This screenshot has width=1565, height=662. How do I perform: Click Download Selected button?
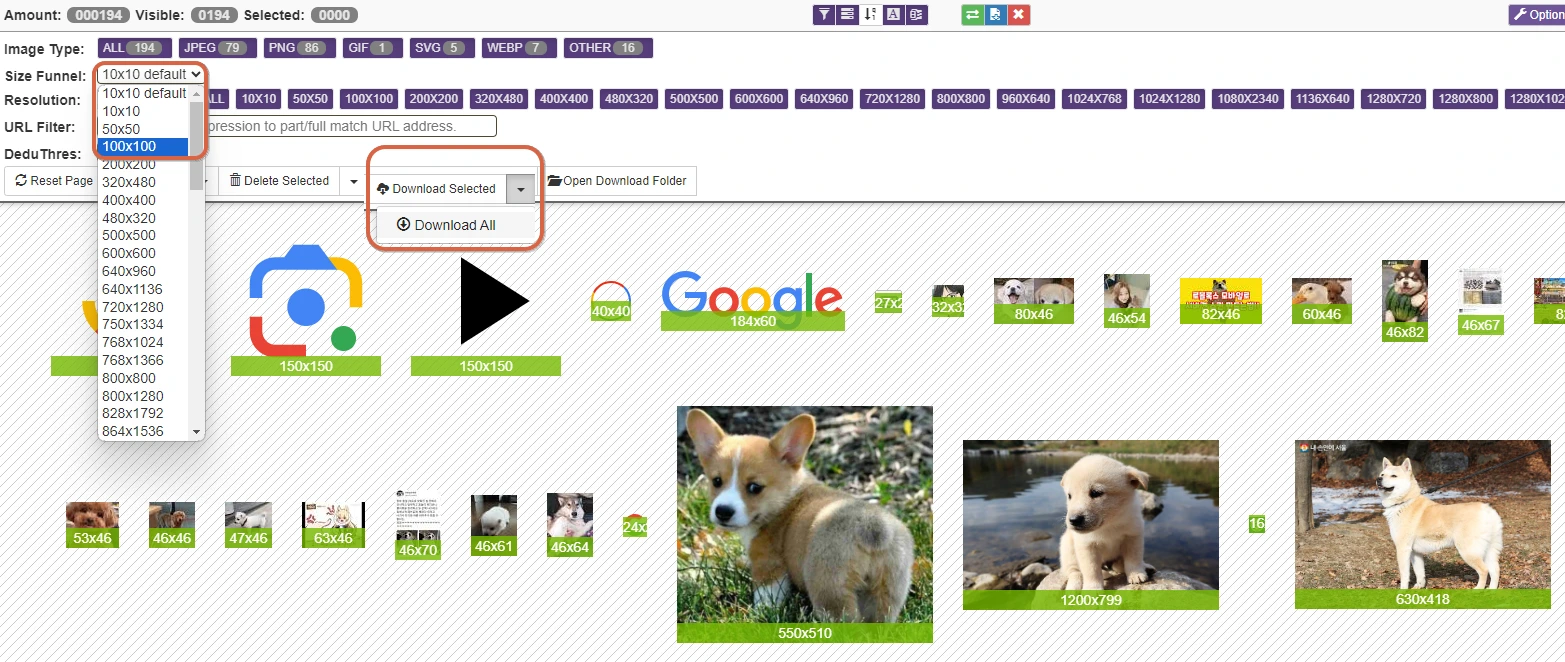(x=436, y=189)
